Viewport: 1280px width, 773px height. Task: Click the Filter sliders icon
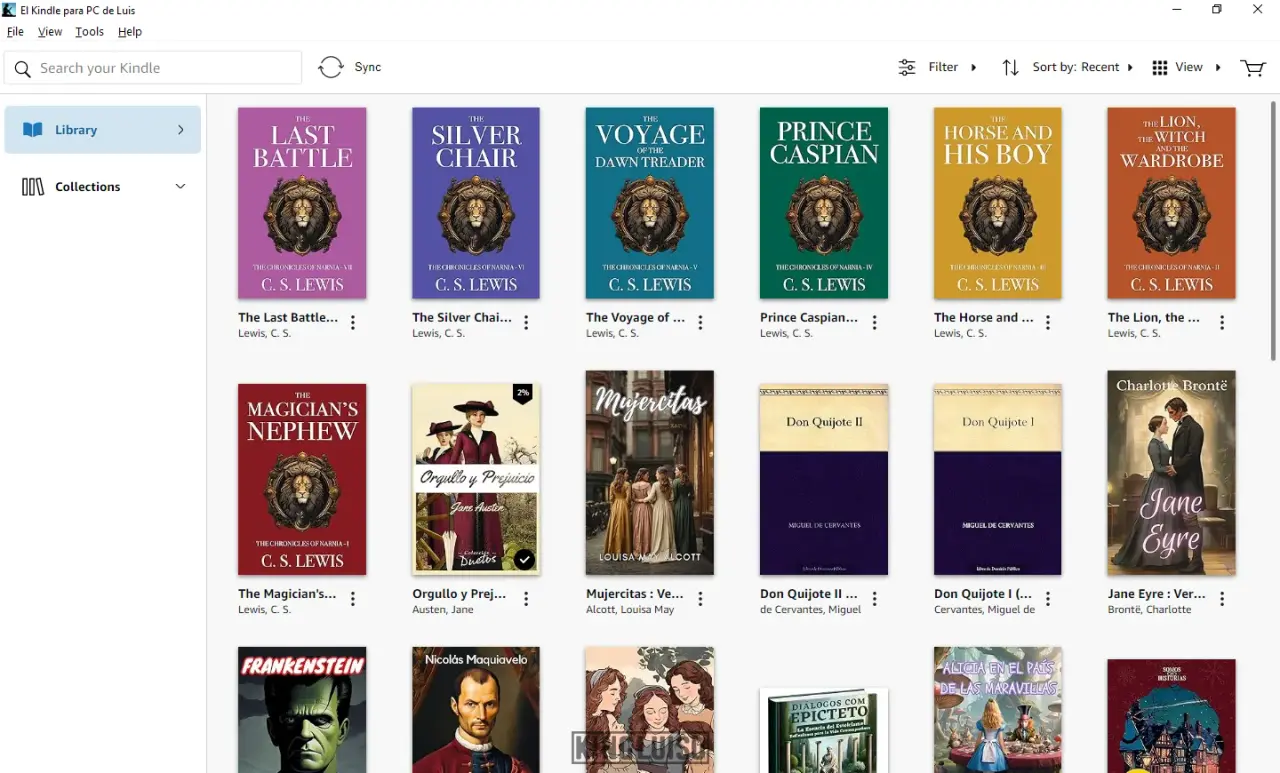(x=906, y=67)
